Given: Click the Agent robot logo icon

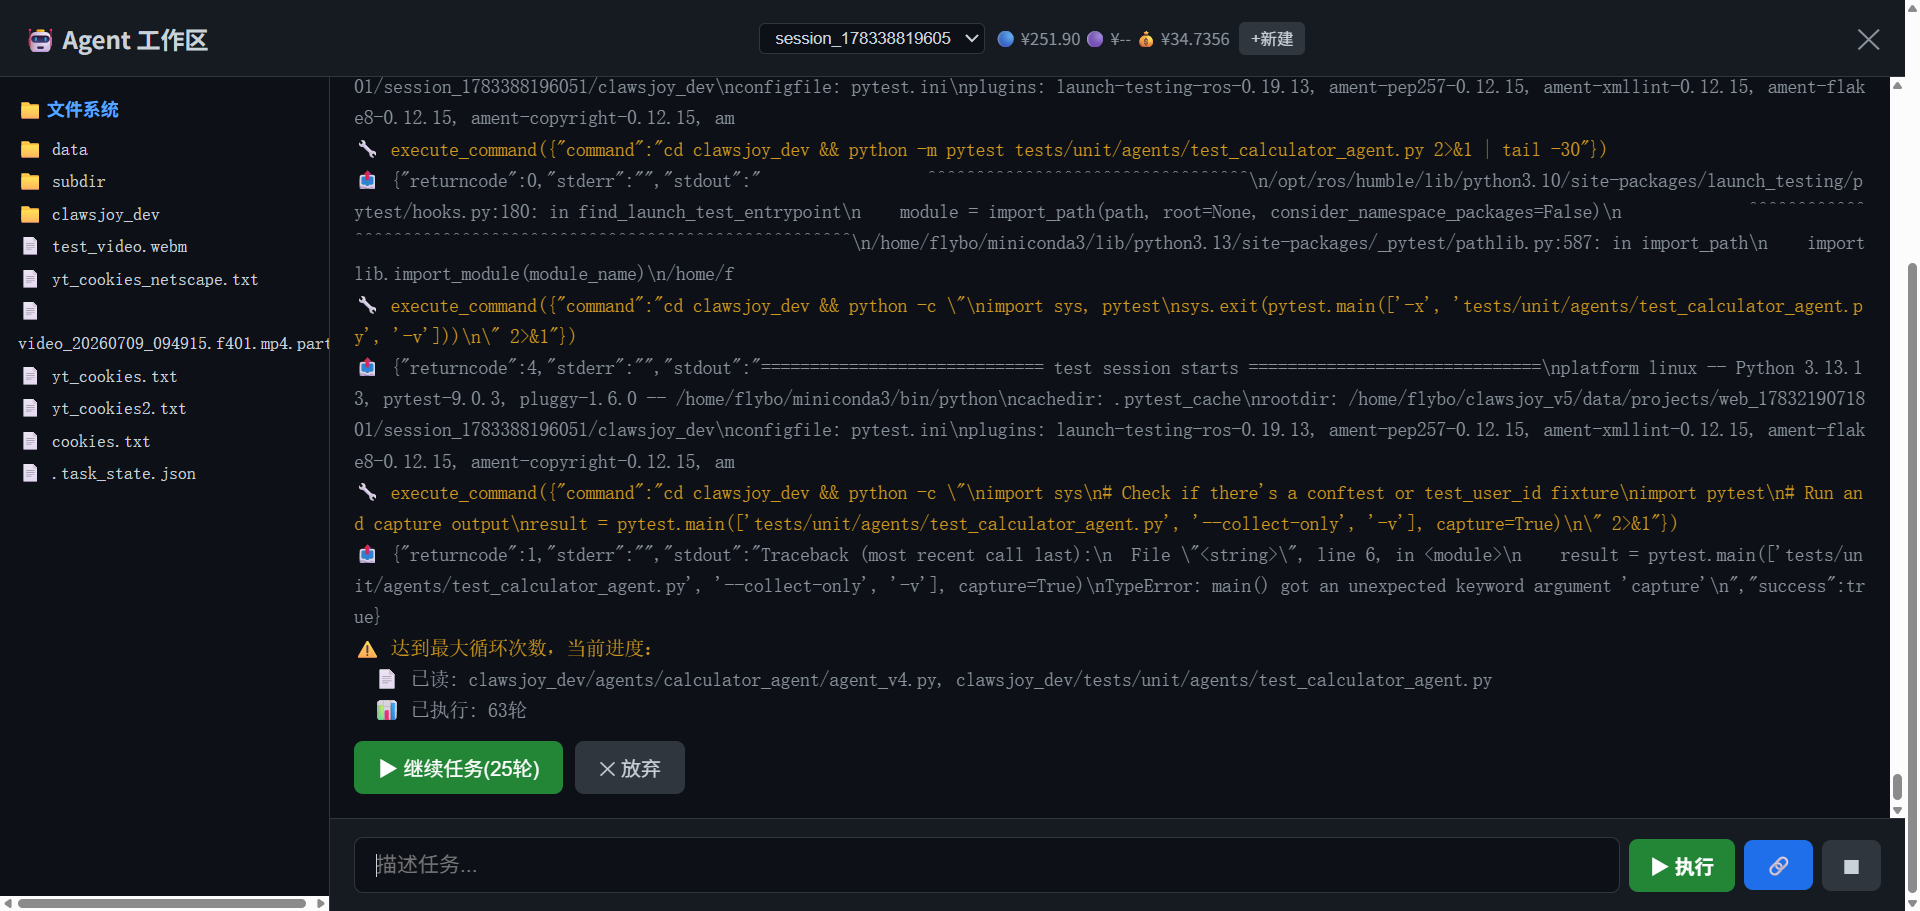Looking at the screenshot, I should coord(40,40).
